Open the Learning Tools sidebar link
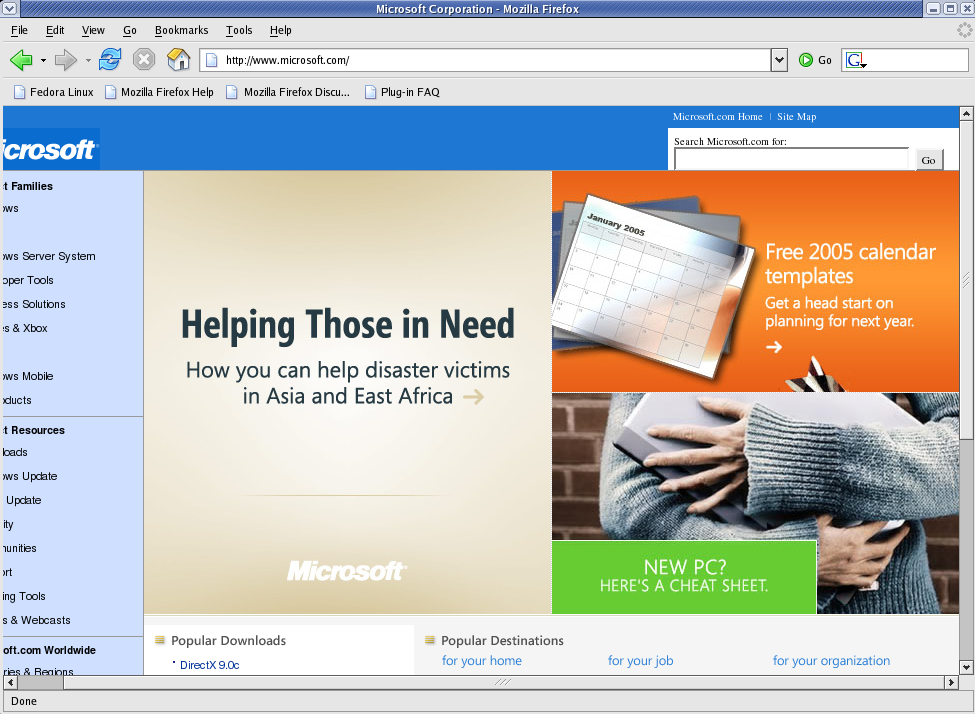The height and width of the screenshot is (714, 975). [24, 596]
